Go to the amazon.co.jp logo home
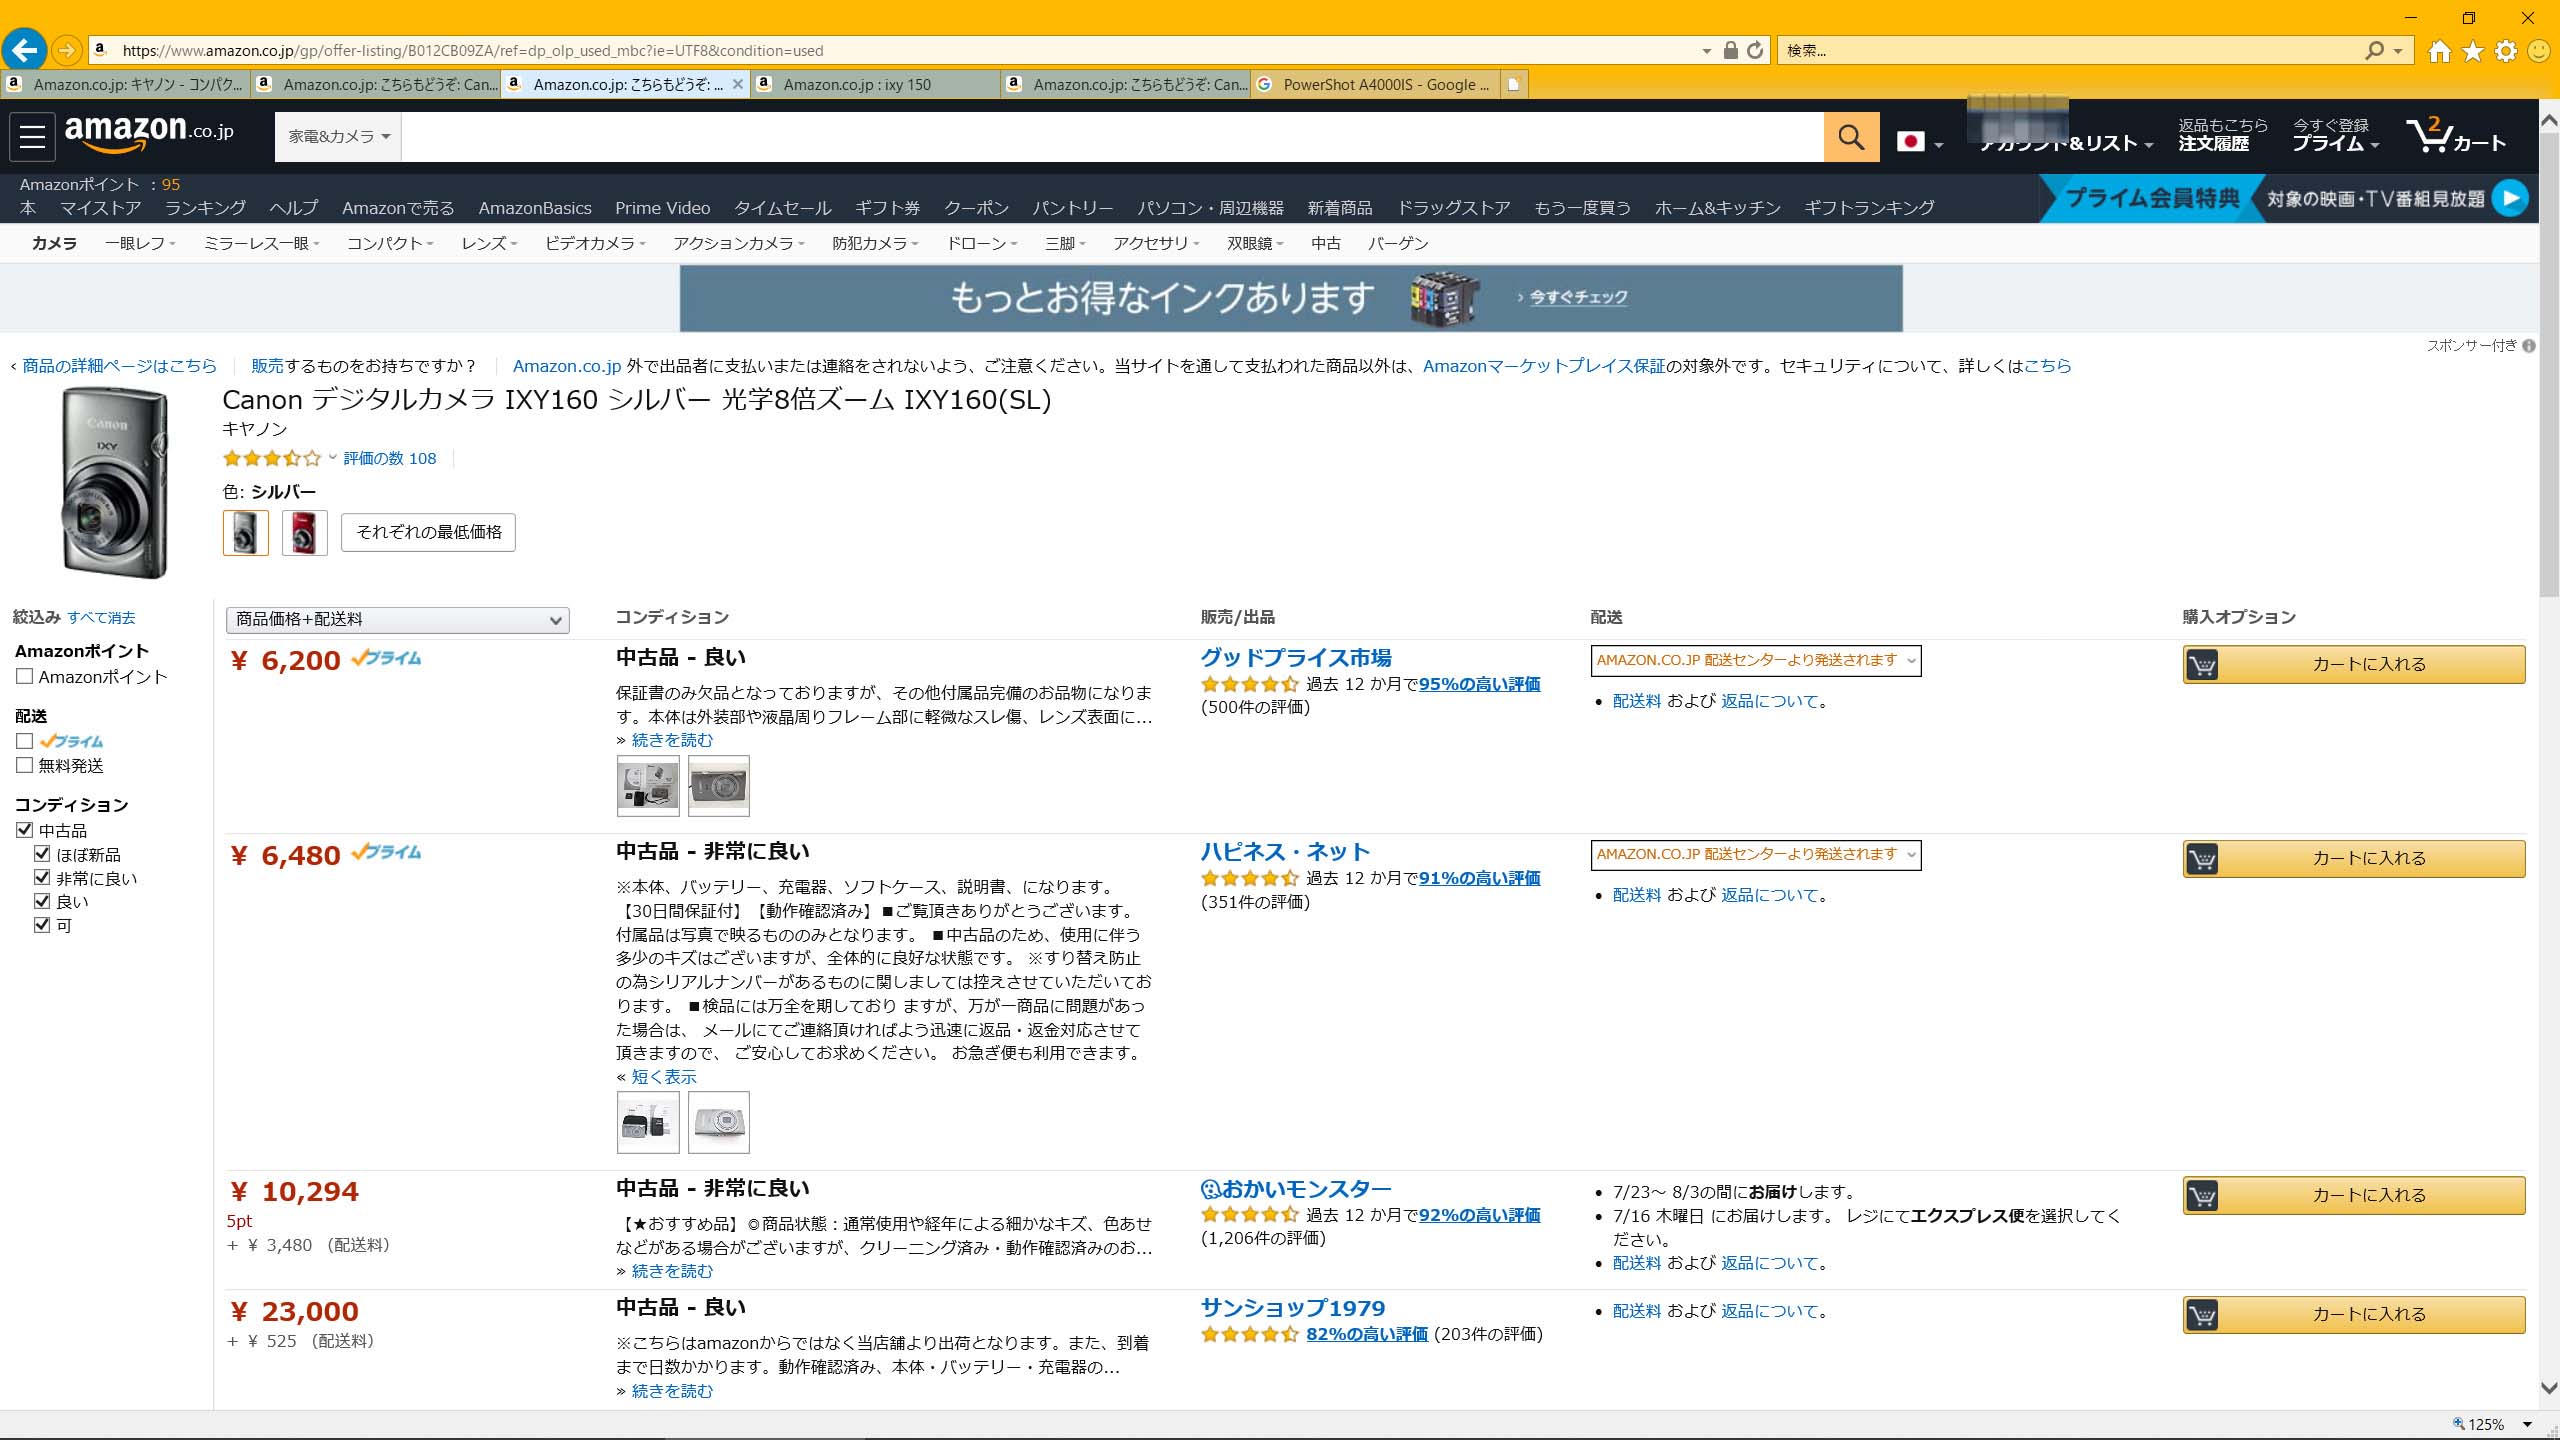2560x1440 pixels. click(149, 133)
